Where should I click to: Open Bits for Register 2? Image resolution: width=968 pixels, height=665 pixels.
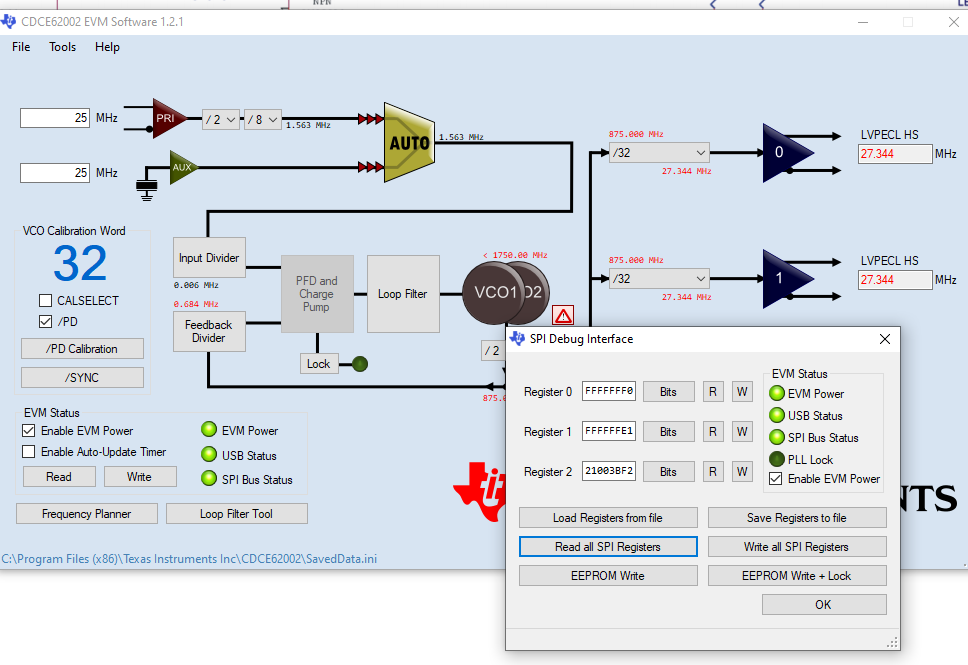tap(669, 472)
